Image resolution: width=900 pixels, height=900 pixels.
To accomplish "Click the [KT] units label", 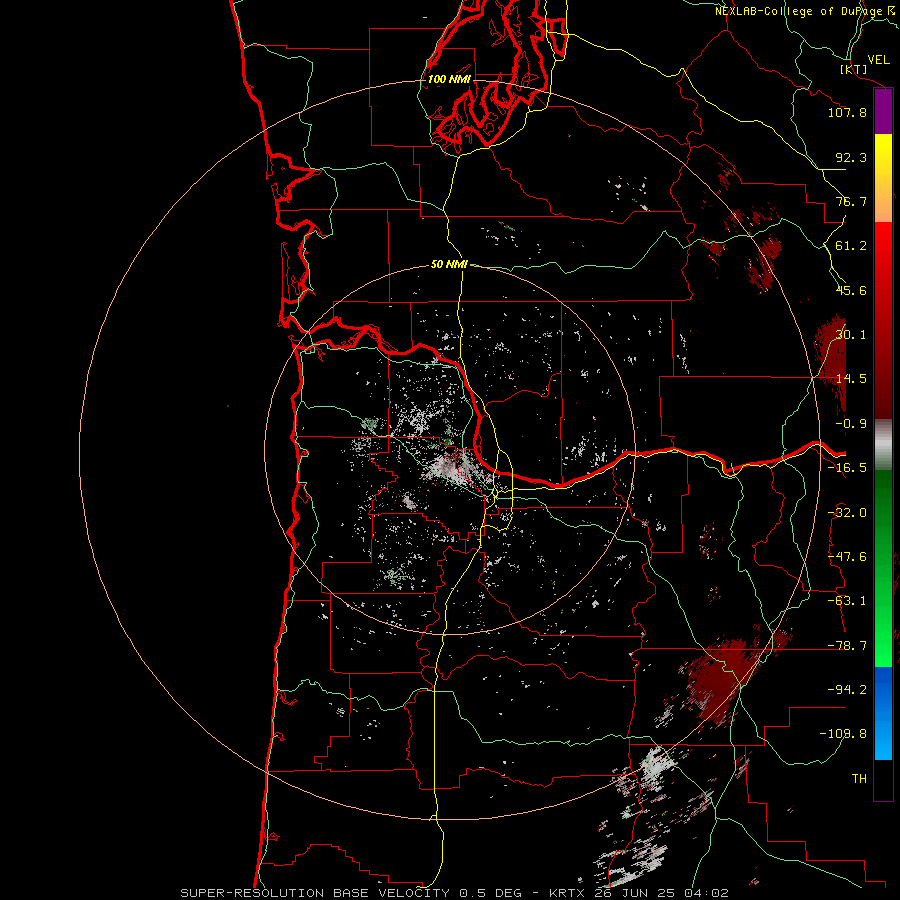I will (x=854, y=69).
